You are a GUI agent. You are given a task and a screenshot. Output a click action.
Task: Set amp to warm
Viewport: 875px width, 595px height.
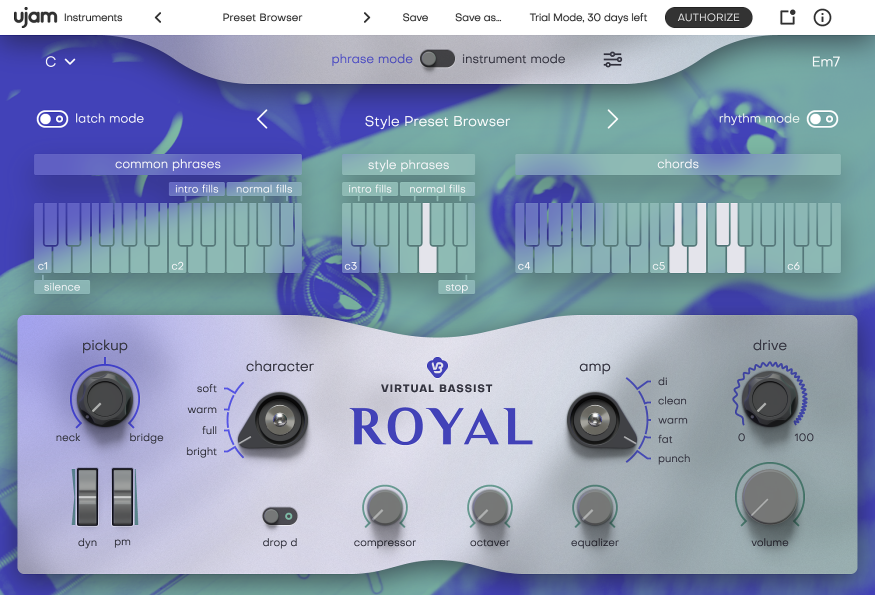click(672, 420)
